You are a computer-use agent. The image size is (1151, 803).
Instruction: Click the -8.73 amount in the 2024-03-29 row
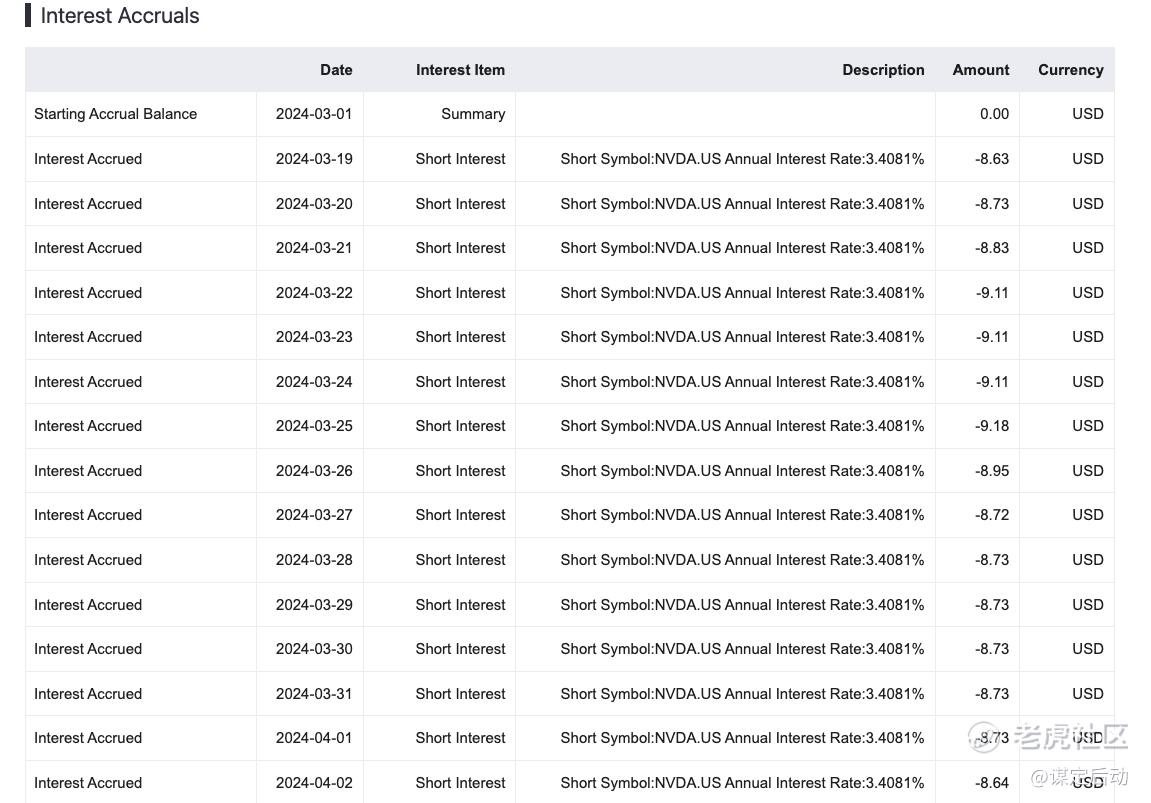pos(992,605)
